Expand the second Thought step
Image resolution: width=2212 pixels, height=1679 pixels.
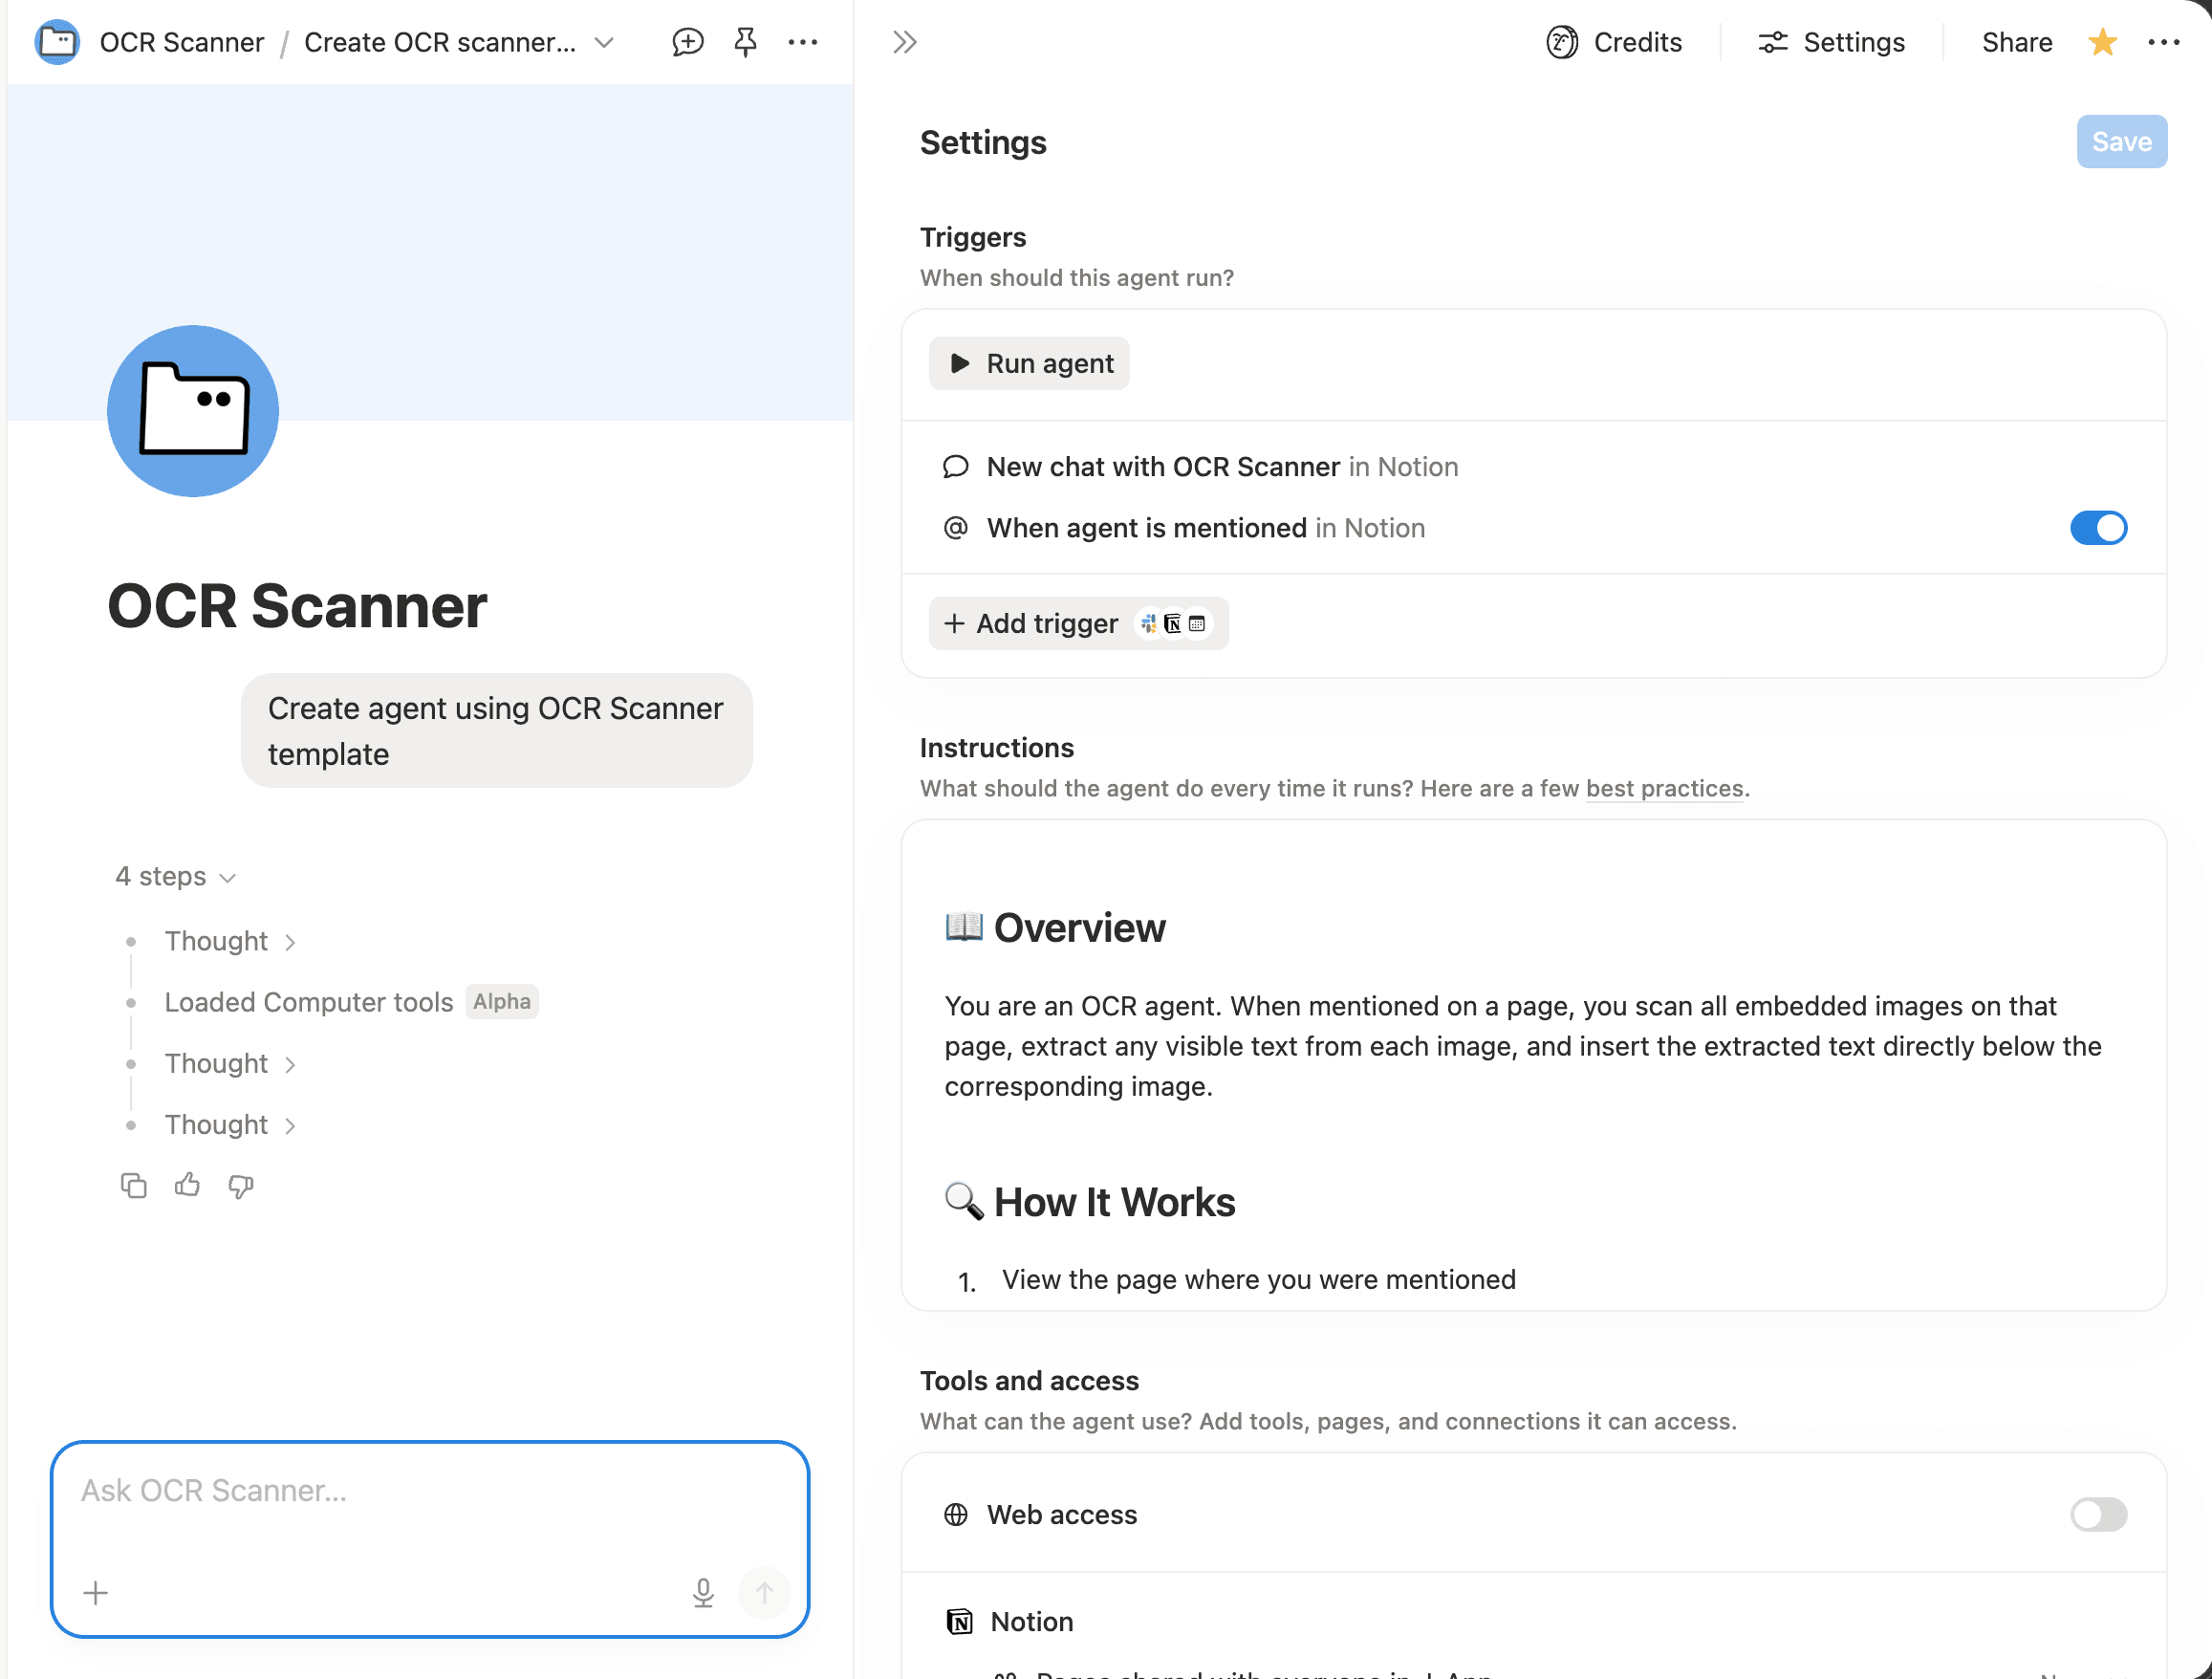(230, 1064)
